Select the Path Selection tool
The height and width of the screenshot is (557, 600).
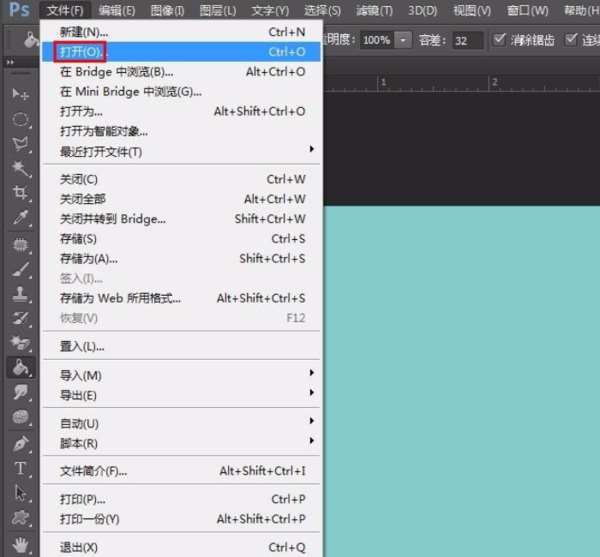(x=20, y=493)
